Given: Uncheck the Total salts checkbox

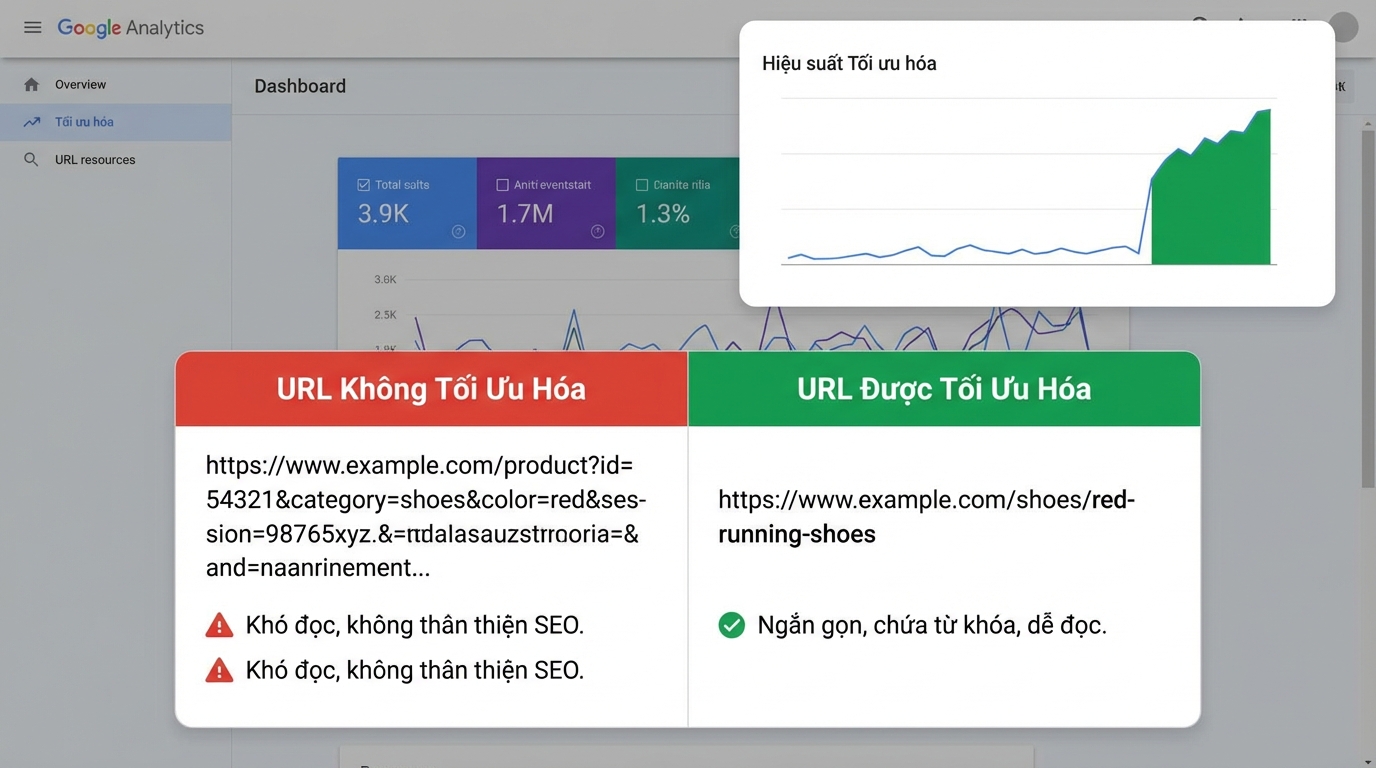Looking at the screenshot, I should click(x=363, y=184).
